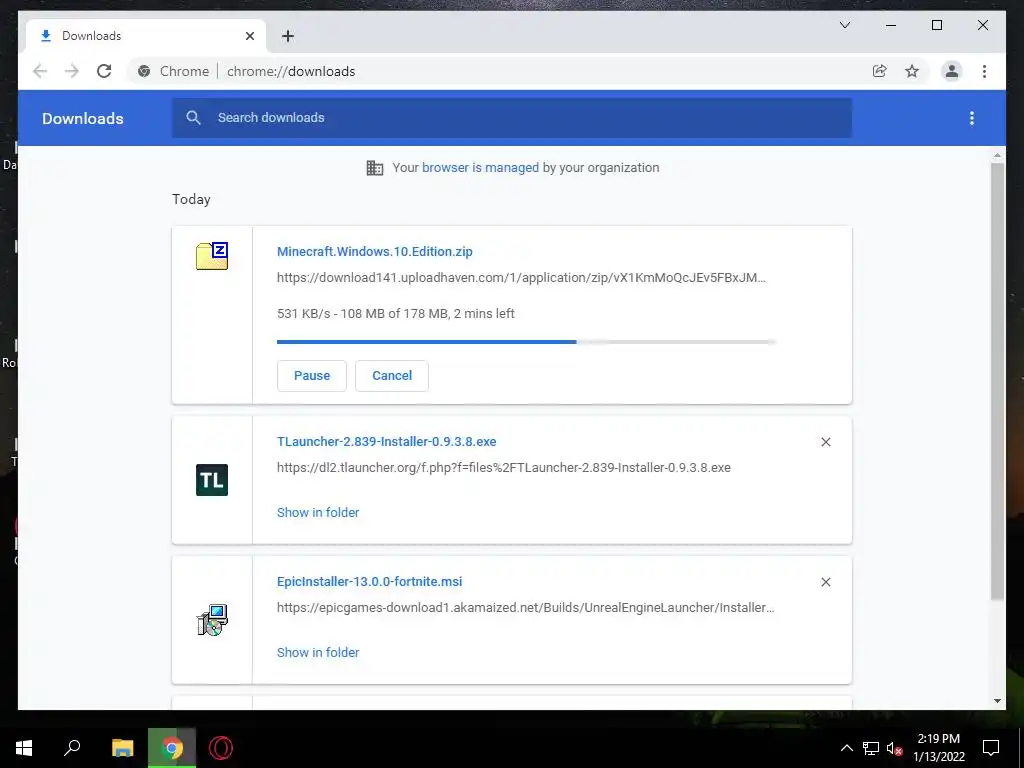The image size is (1024, 768).
Task: Click the share page icon
Action: [880, 71]
